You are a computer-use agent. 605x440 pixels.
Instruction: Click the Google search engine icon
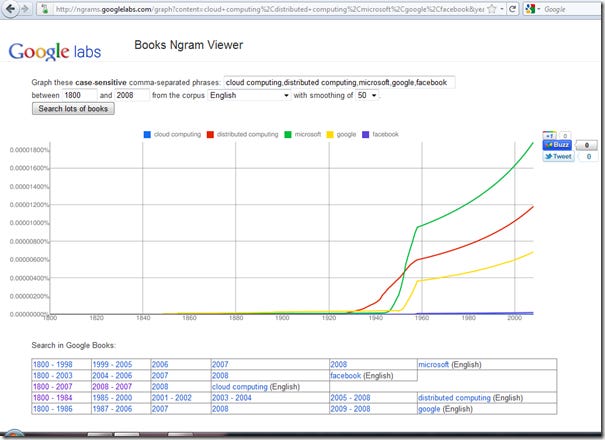(530, 9)
